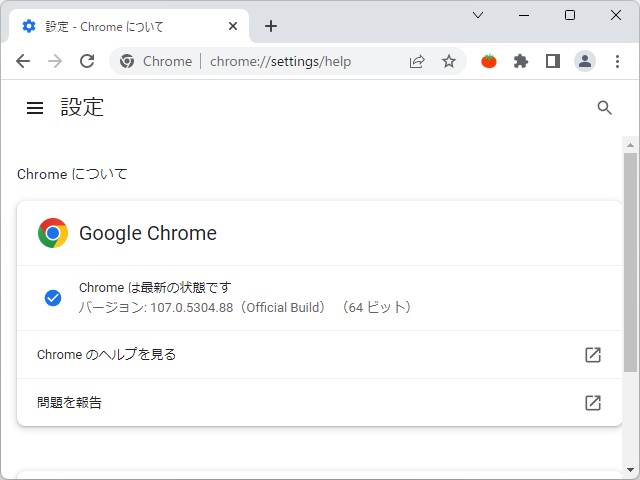Minimize the Chrome window

[524, 16]
